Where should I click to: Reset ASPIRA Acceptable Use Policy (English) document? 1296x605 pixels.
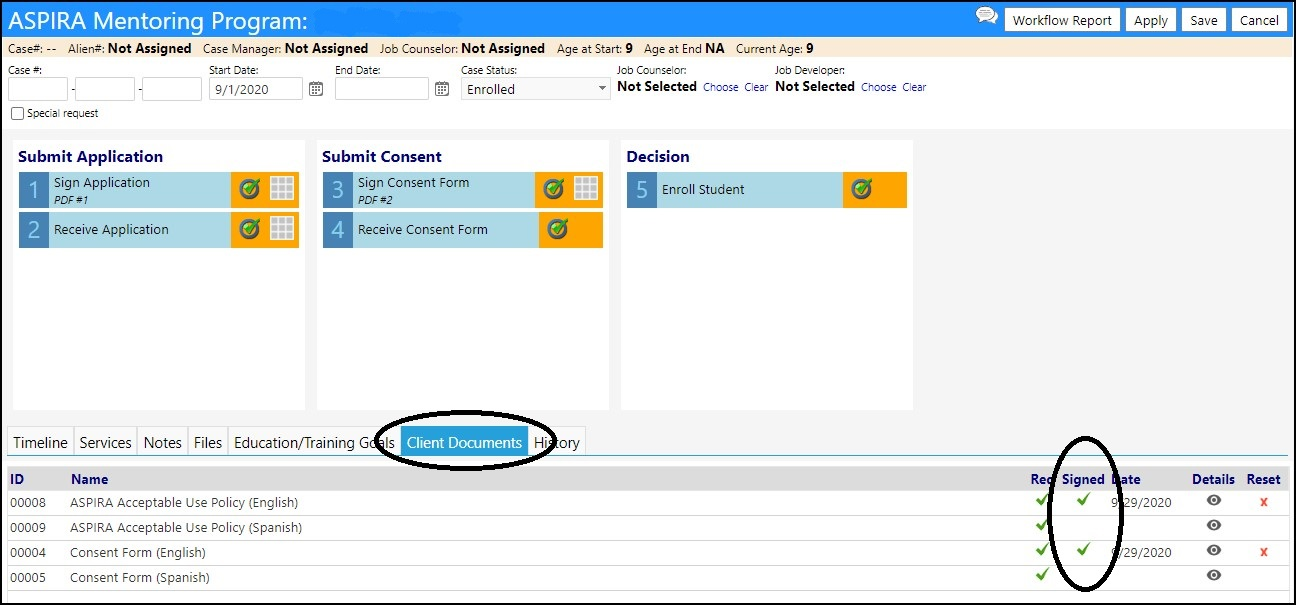(1264, 502)
